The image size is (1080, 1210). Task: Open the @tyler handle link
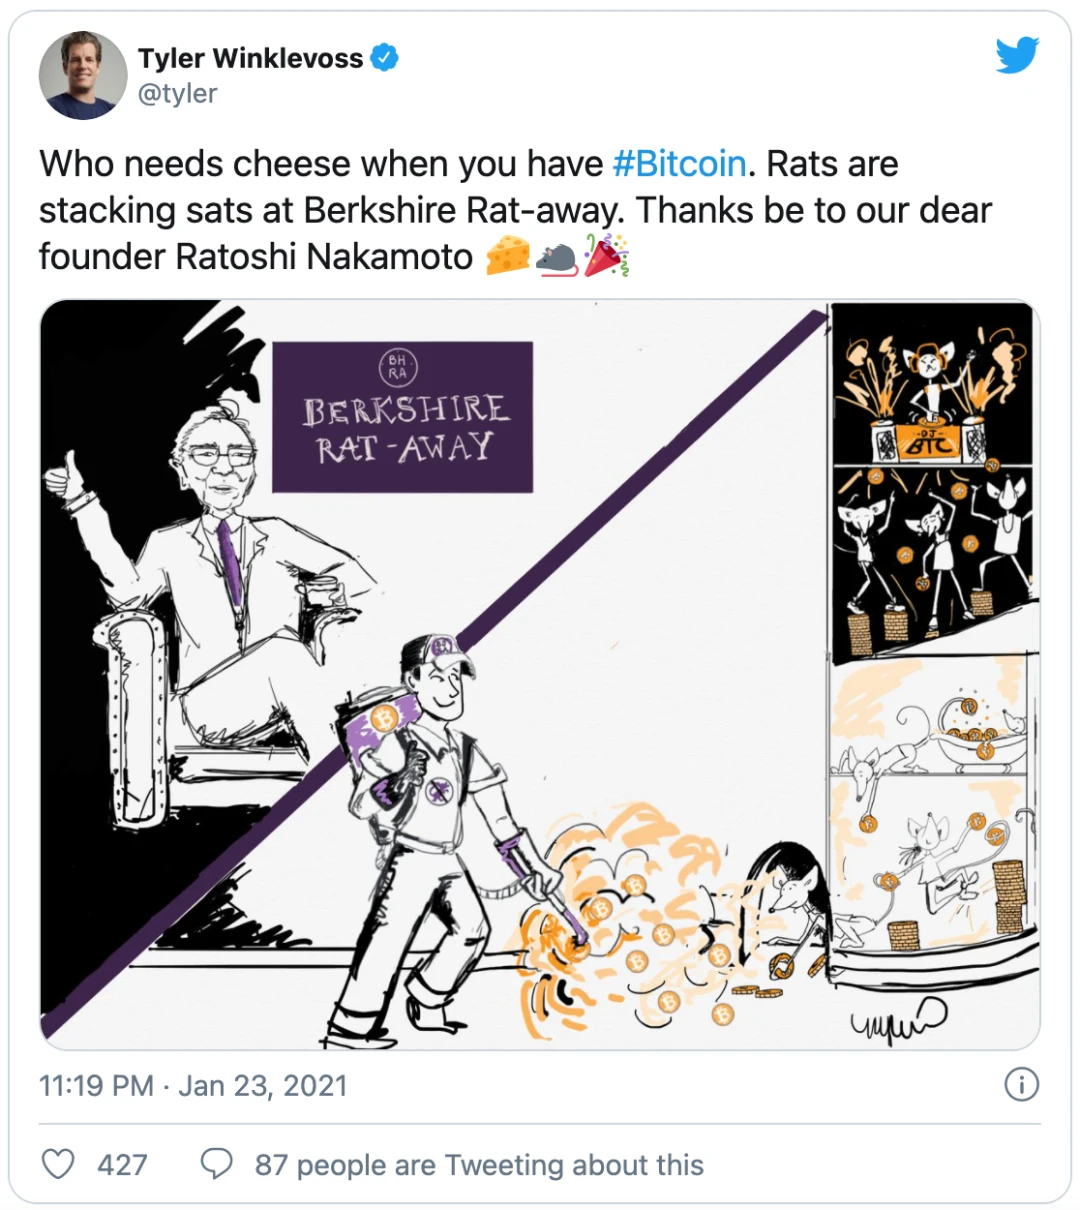178,93
